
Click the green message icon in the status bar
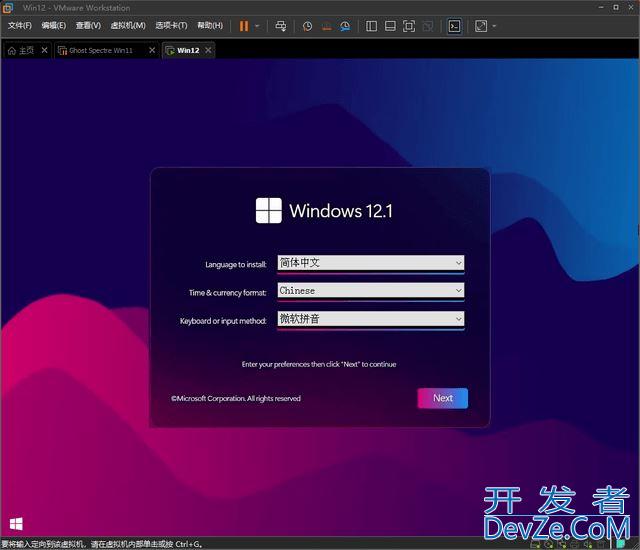click(x=620, y=544)
